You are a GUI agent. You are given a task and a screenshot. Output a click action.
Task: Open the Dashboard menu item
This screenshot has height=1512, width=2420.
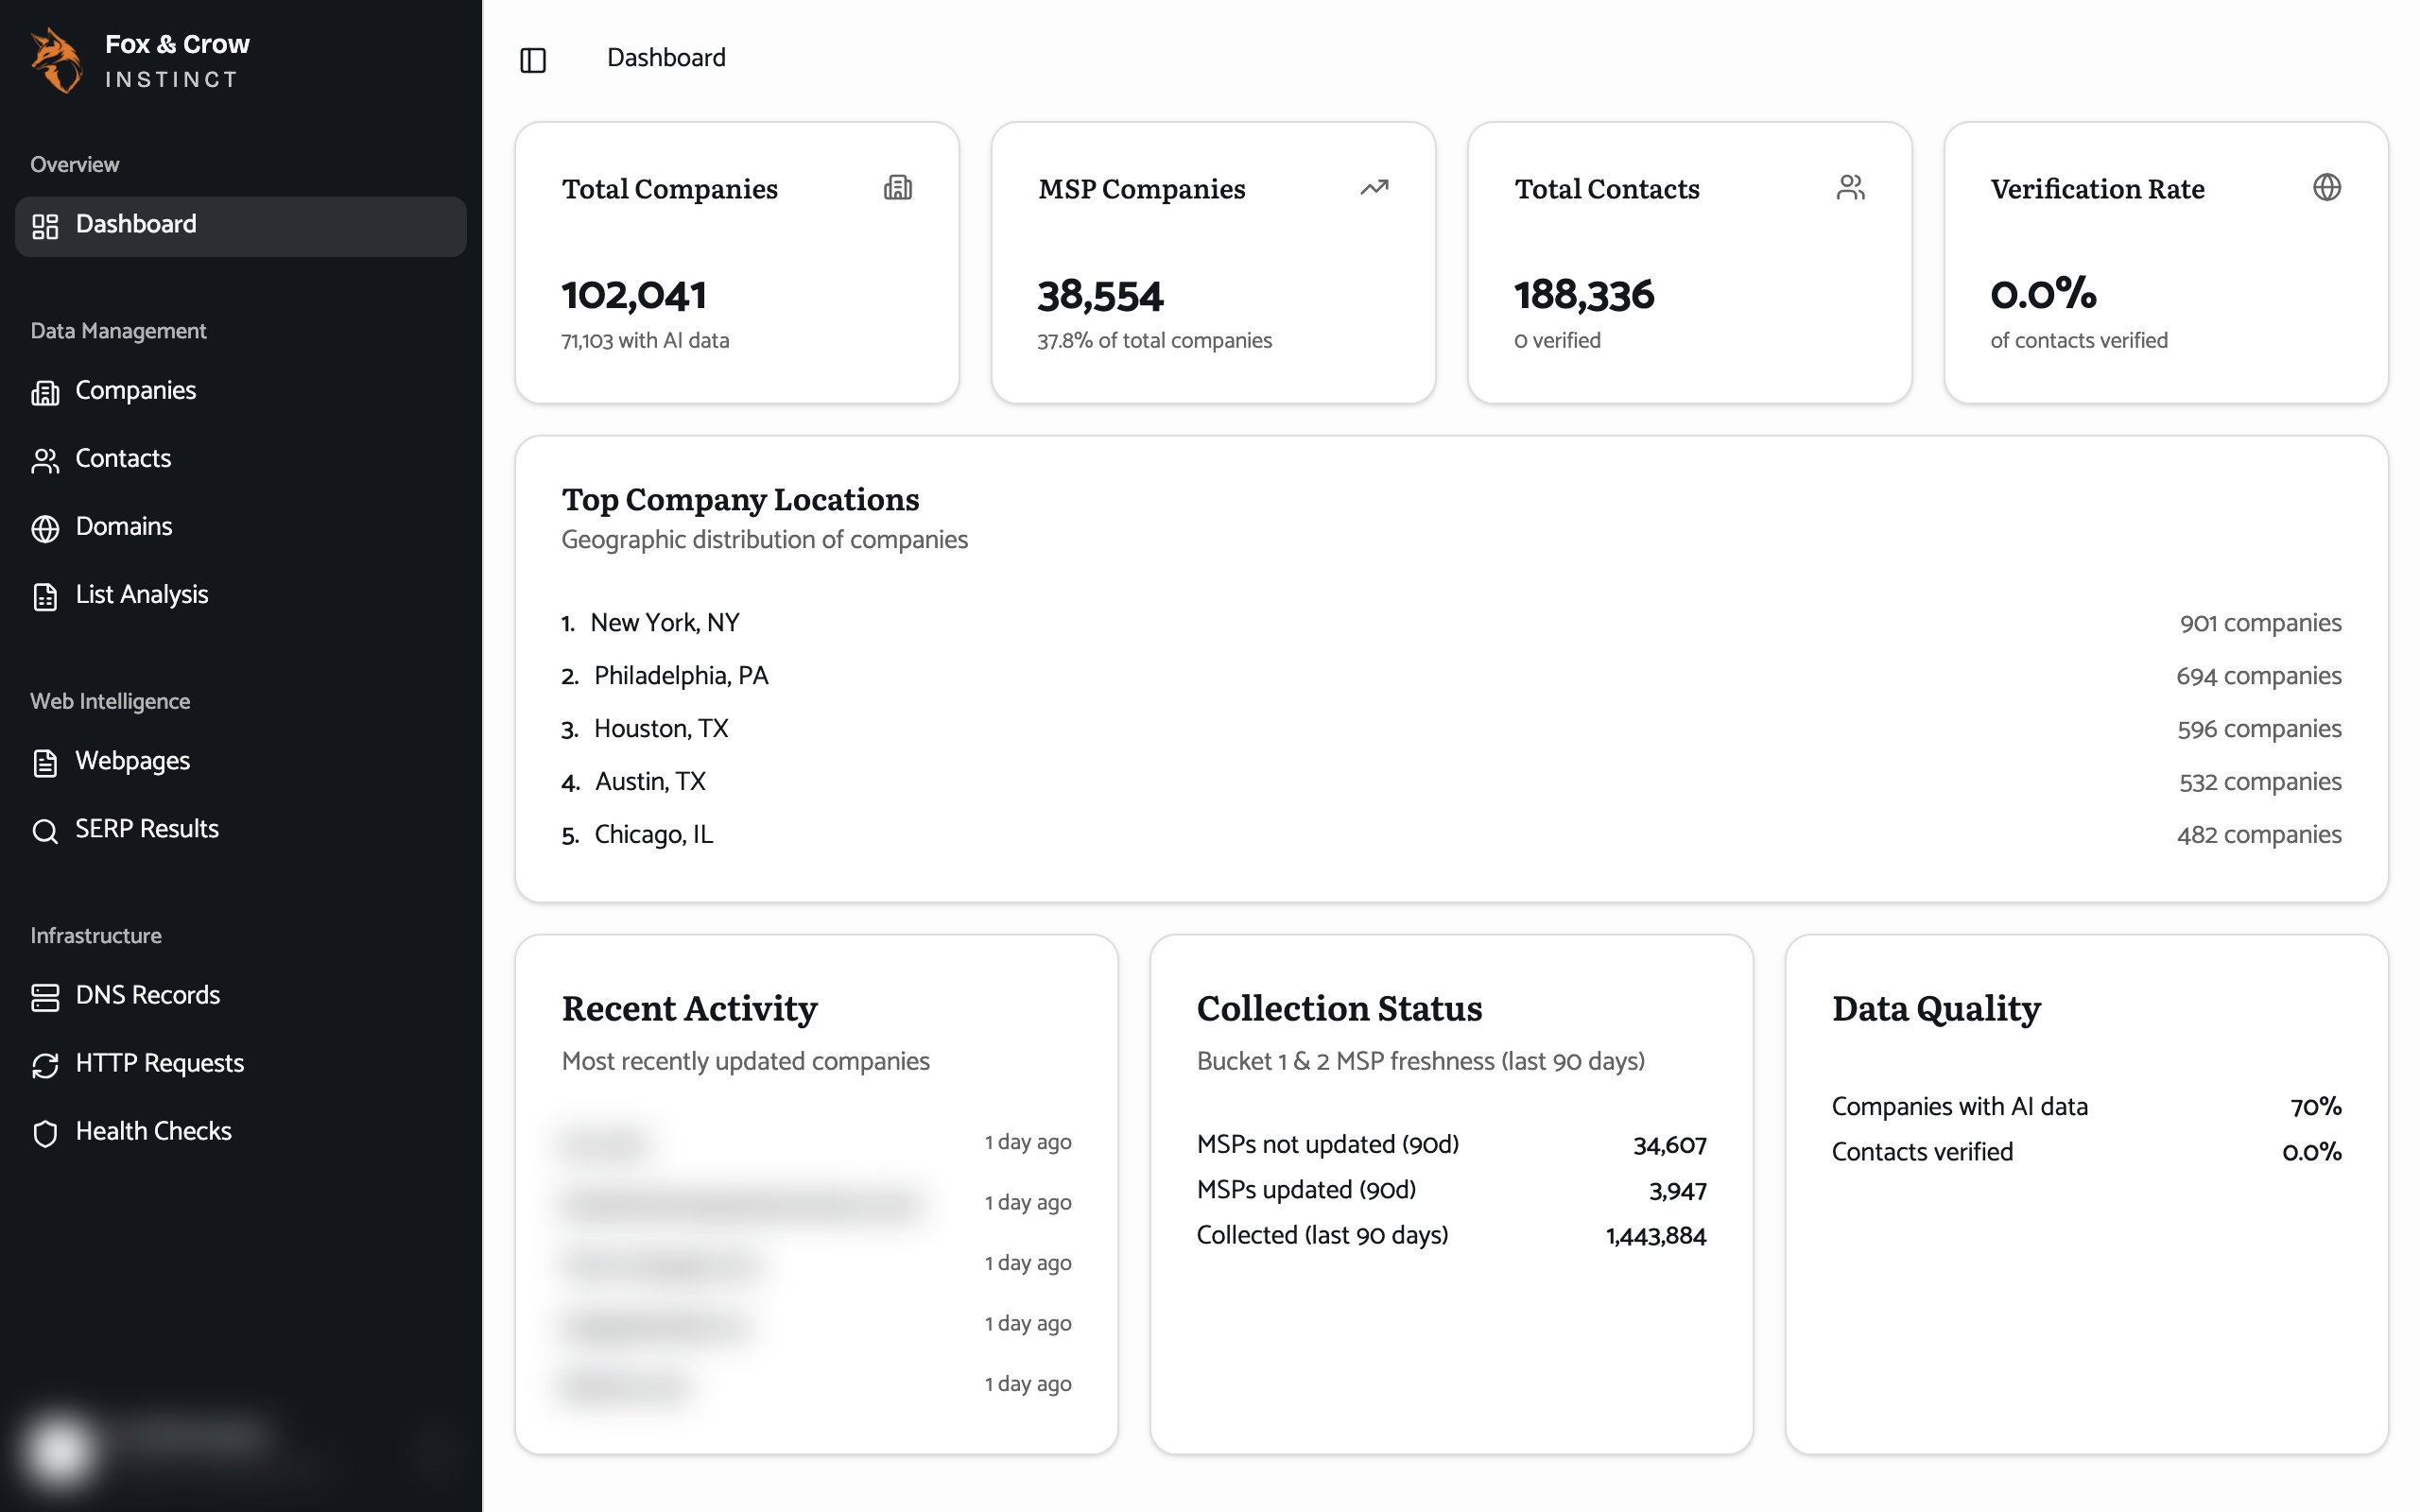pyautogui.click(x=240, y=225)
